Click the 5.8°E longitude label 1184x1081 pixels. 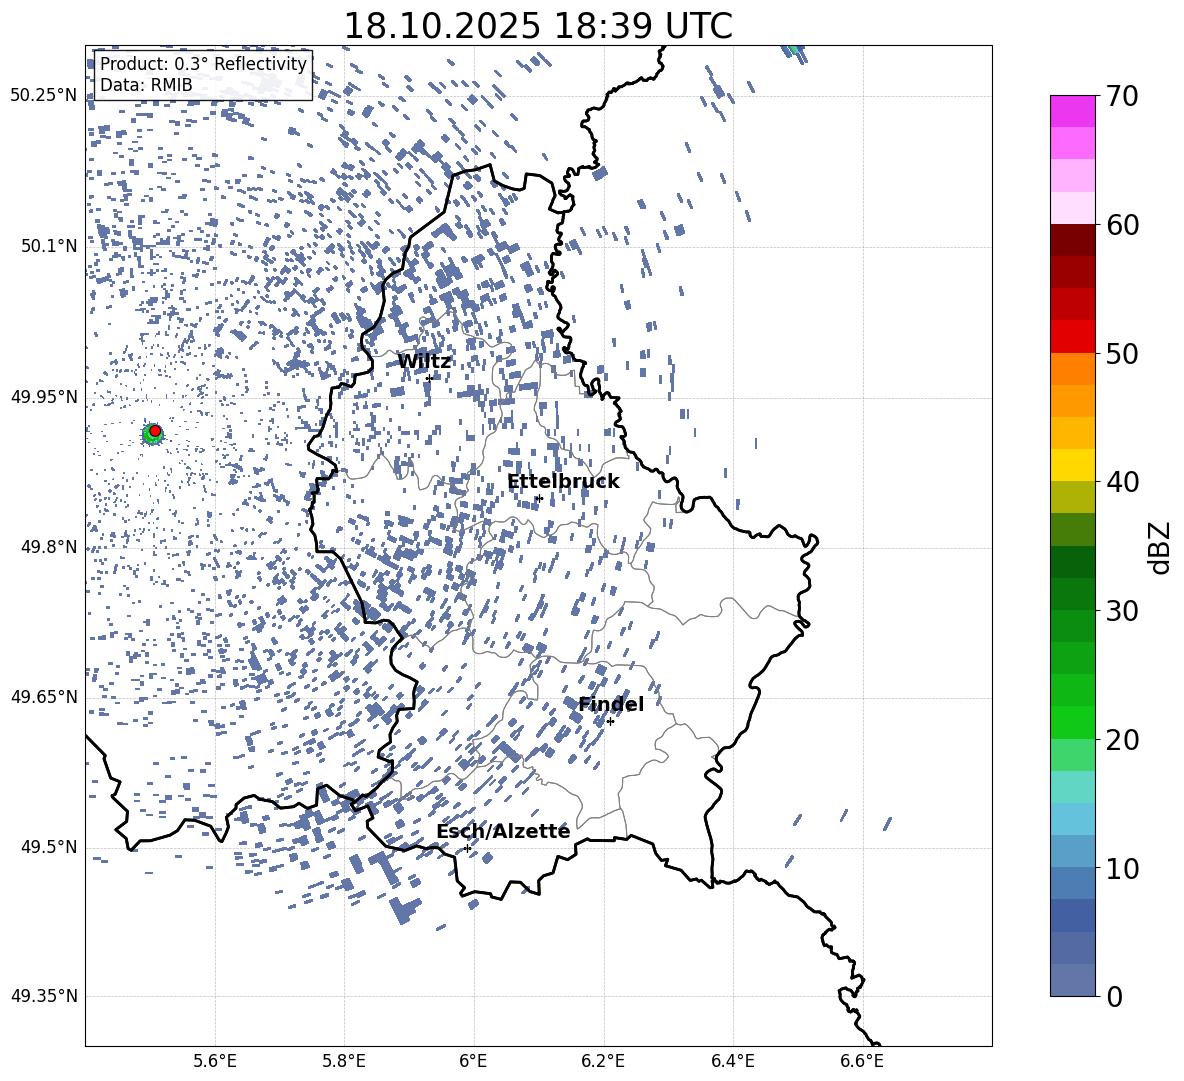pos(344,1061)
